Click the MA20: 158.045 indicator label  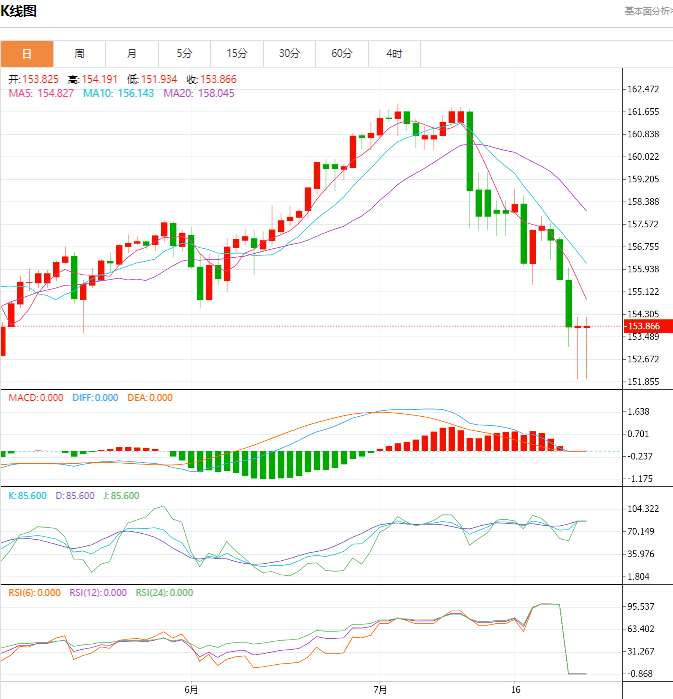pos(198,93)
